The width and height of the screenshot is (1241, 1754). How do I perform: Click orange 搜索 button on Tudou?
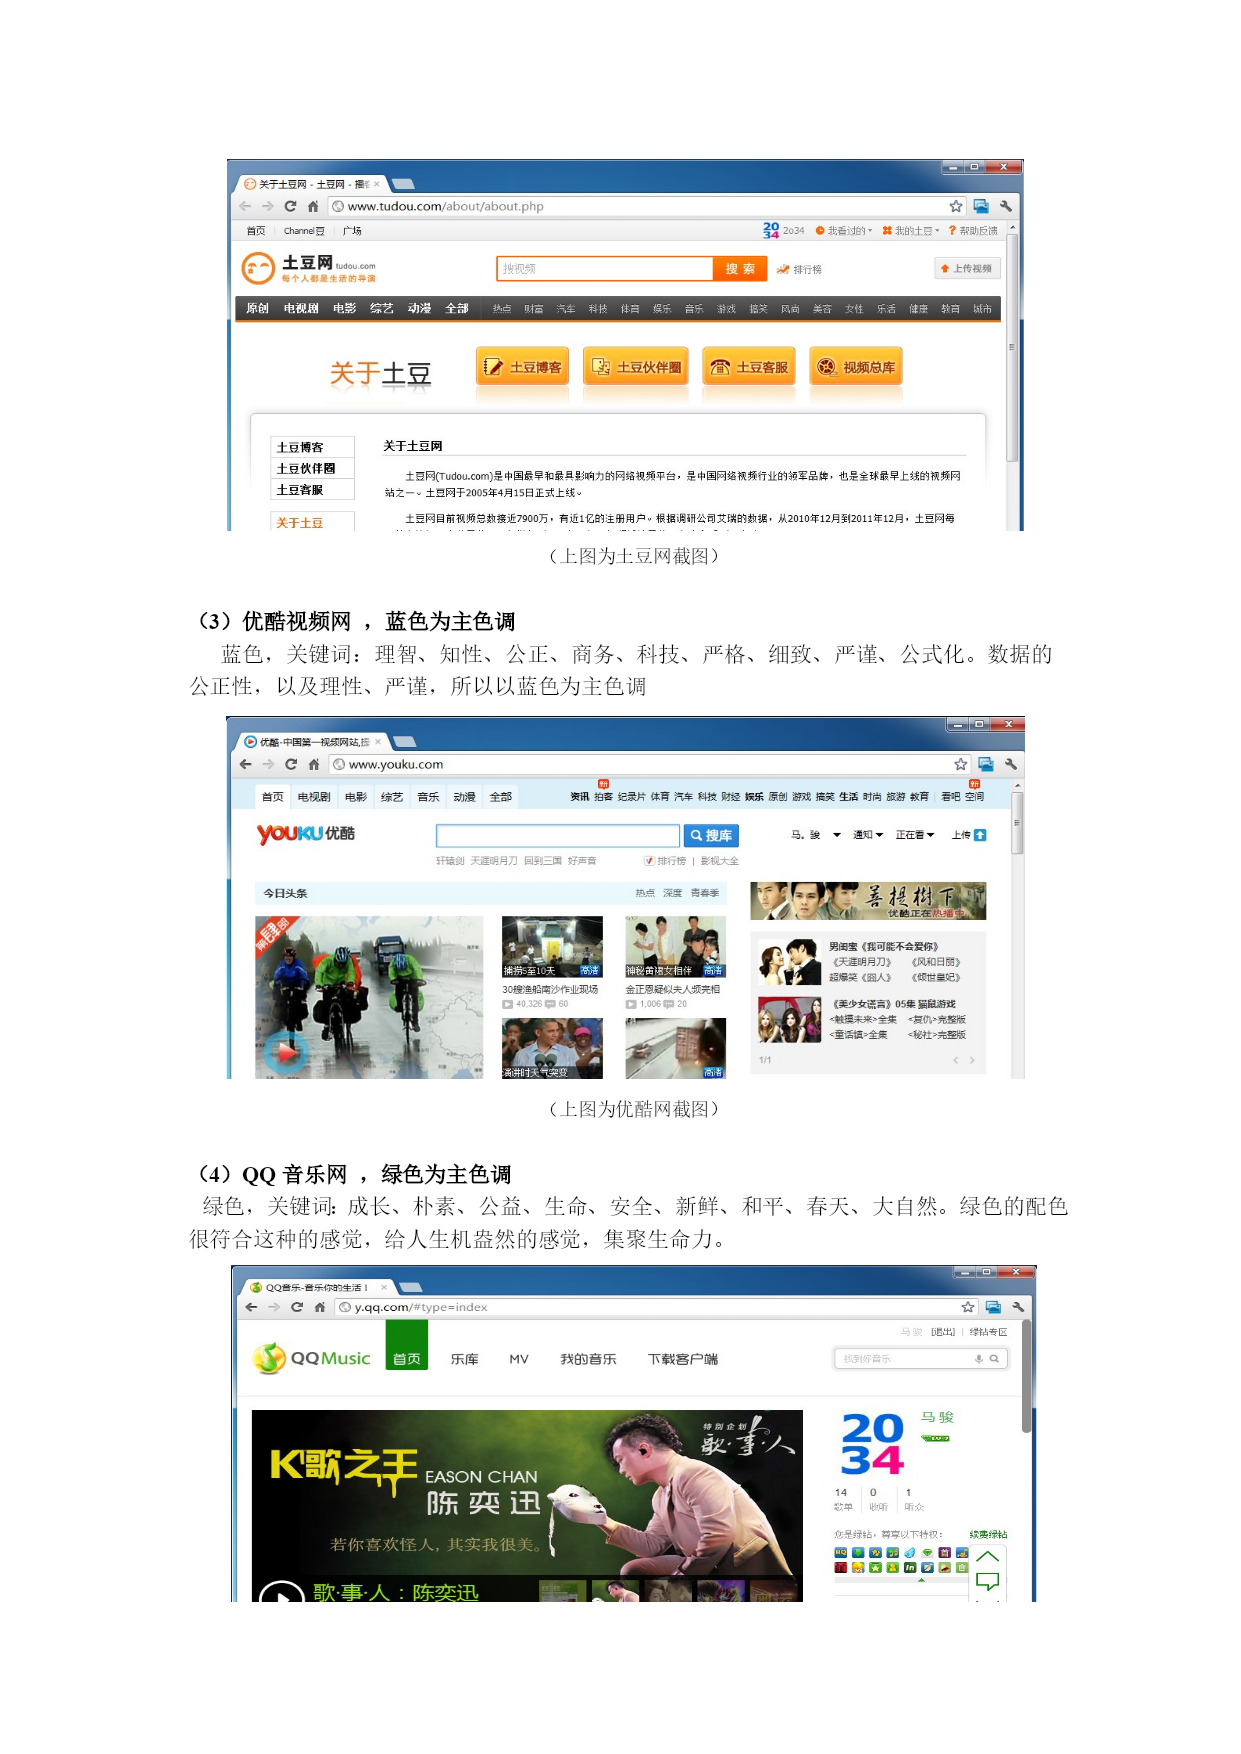pyautogui.click(x=740, y=269)
